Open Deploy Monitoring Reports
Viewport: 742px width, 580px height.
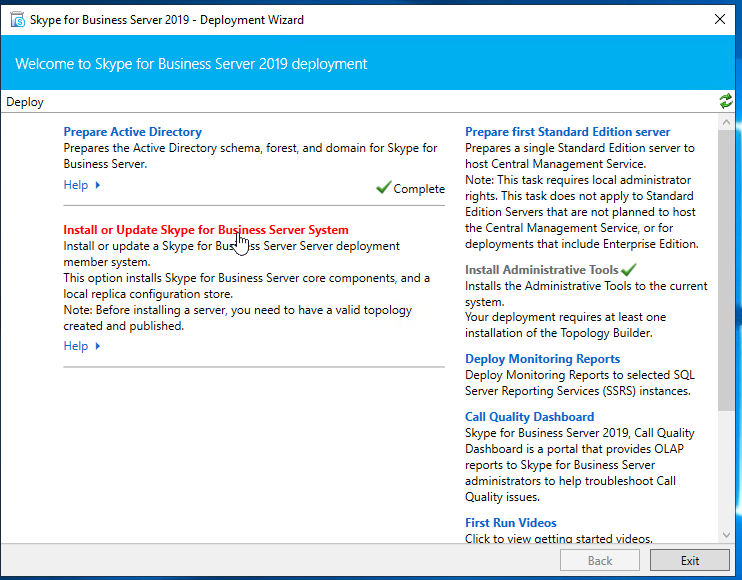click(x=542, y=359)
